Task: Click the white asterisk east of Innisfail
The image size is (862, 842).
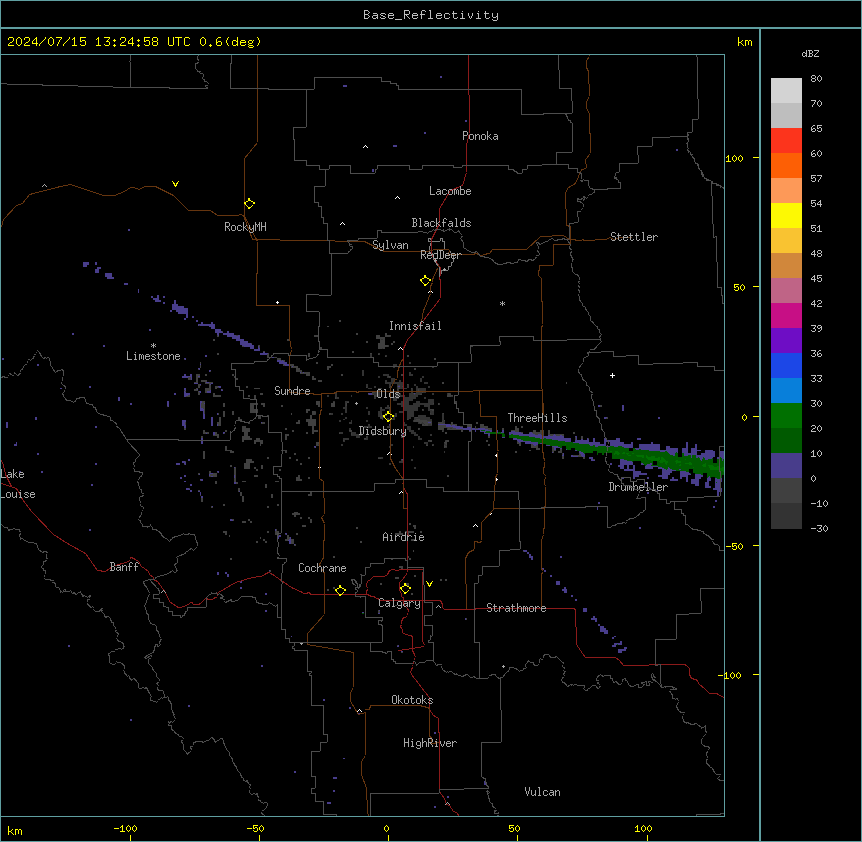Action: tap(502, 303)
